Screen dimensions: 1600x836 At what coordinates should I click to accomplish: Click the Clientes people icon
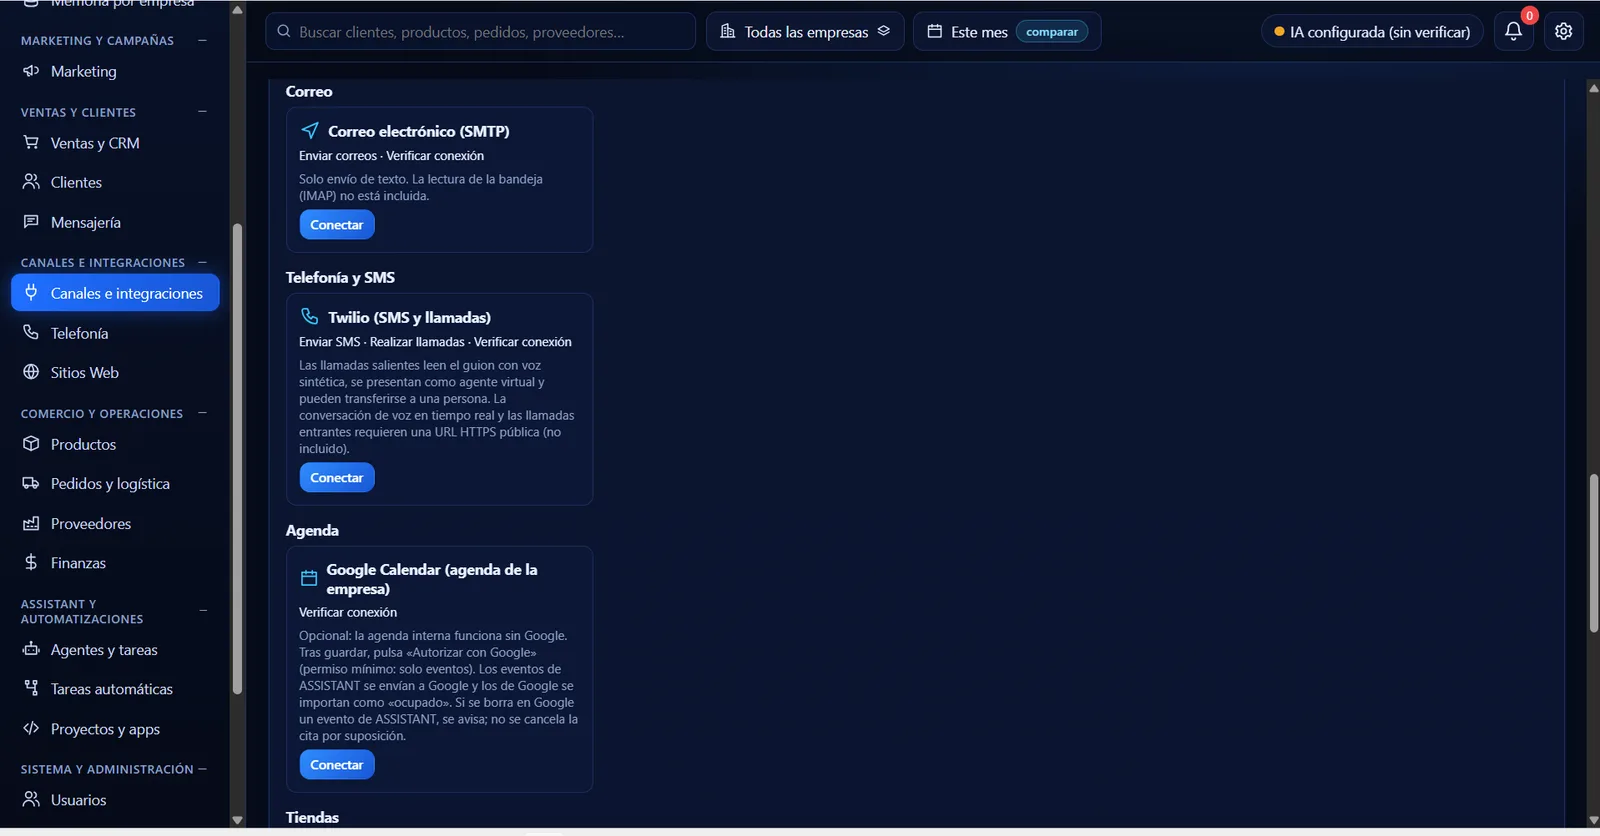click(31, 182)
